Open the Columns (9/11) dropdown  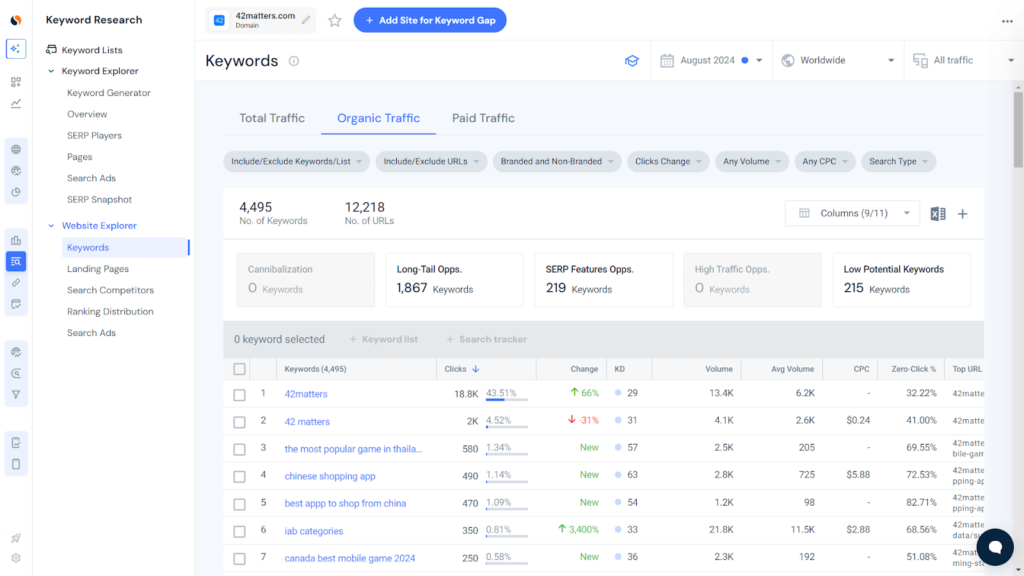click(852, 213)
